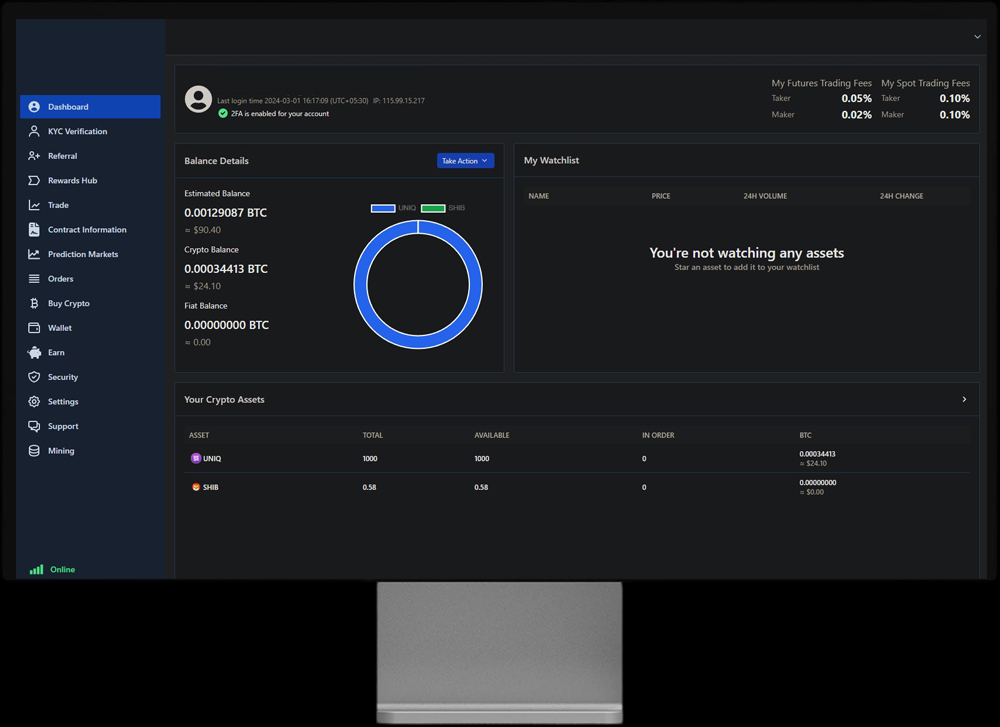Toggle UNIQ series in chart legend
1000x727 pixels.
coord(393,208)
